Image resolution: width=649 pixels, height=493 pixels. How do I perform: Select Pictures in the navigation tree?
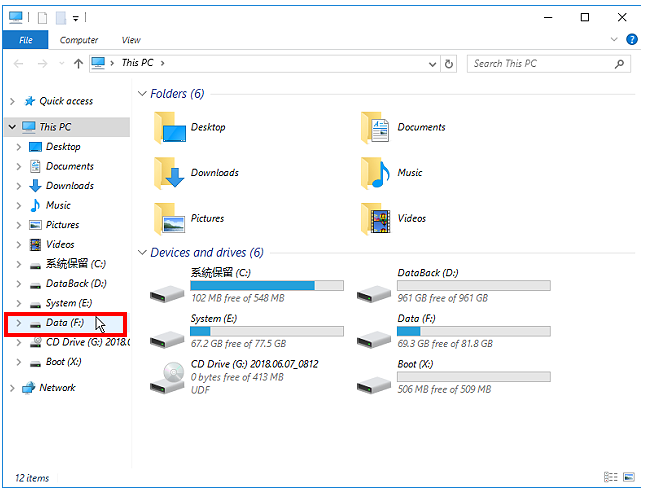pos(62,225)
